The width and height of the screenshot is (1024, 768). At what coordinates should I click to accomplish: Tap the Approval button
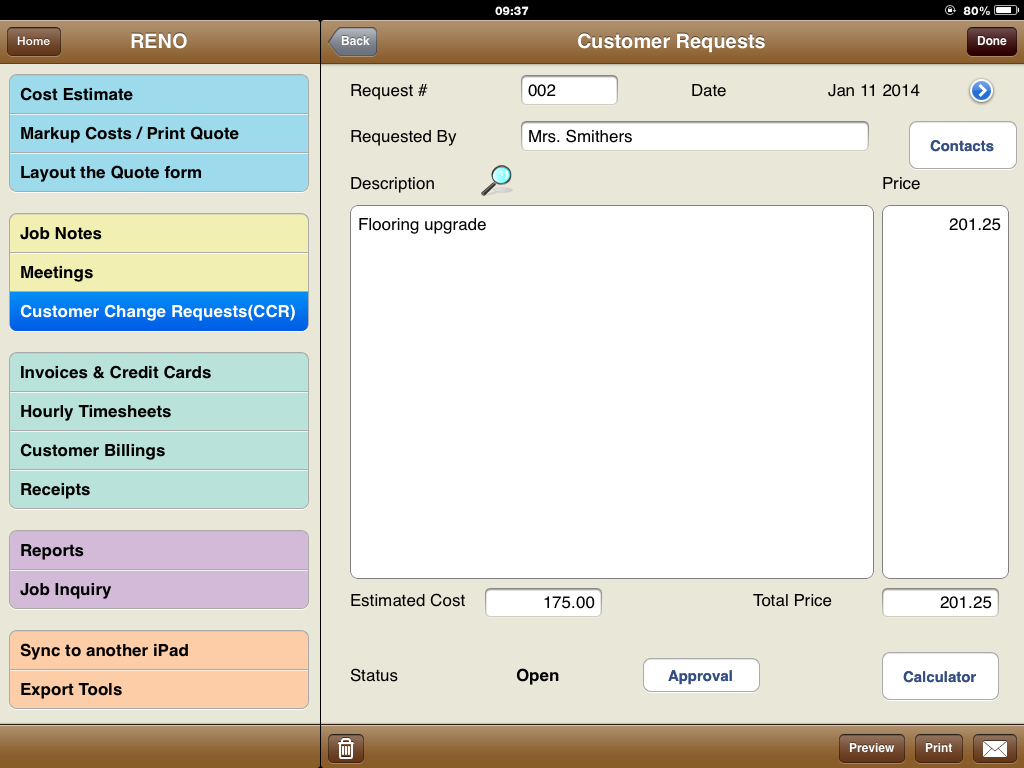pyautogui.click(x=700, y=676)
